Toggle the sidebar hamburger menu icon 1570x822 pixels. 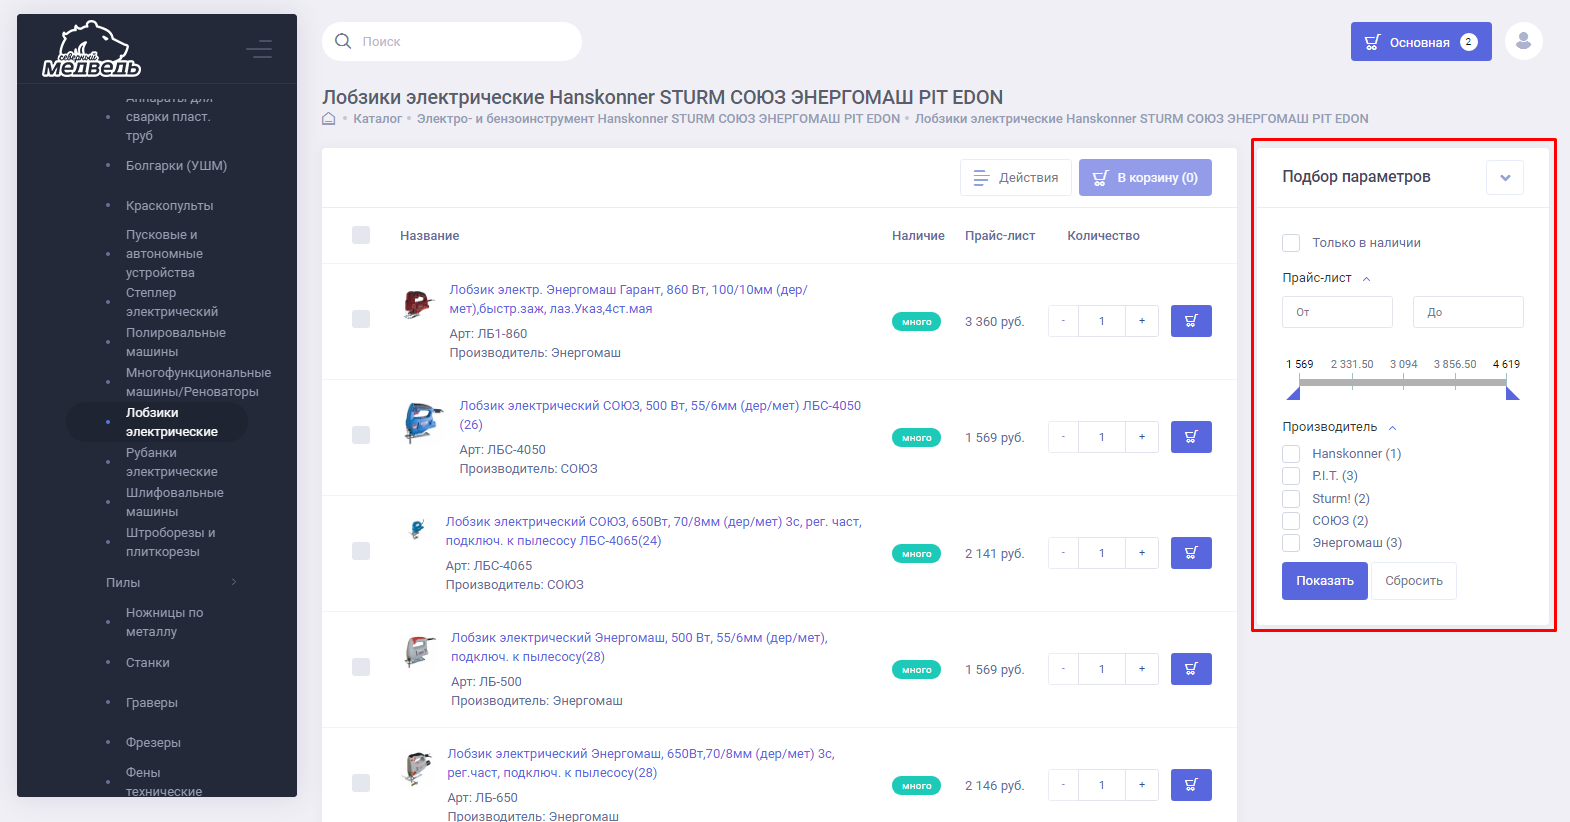(259, 49)
